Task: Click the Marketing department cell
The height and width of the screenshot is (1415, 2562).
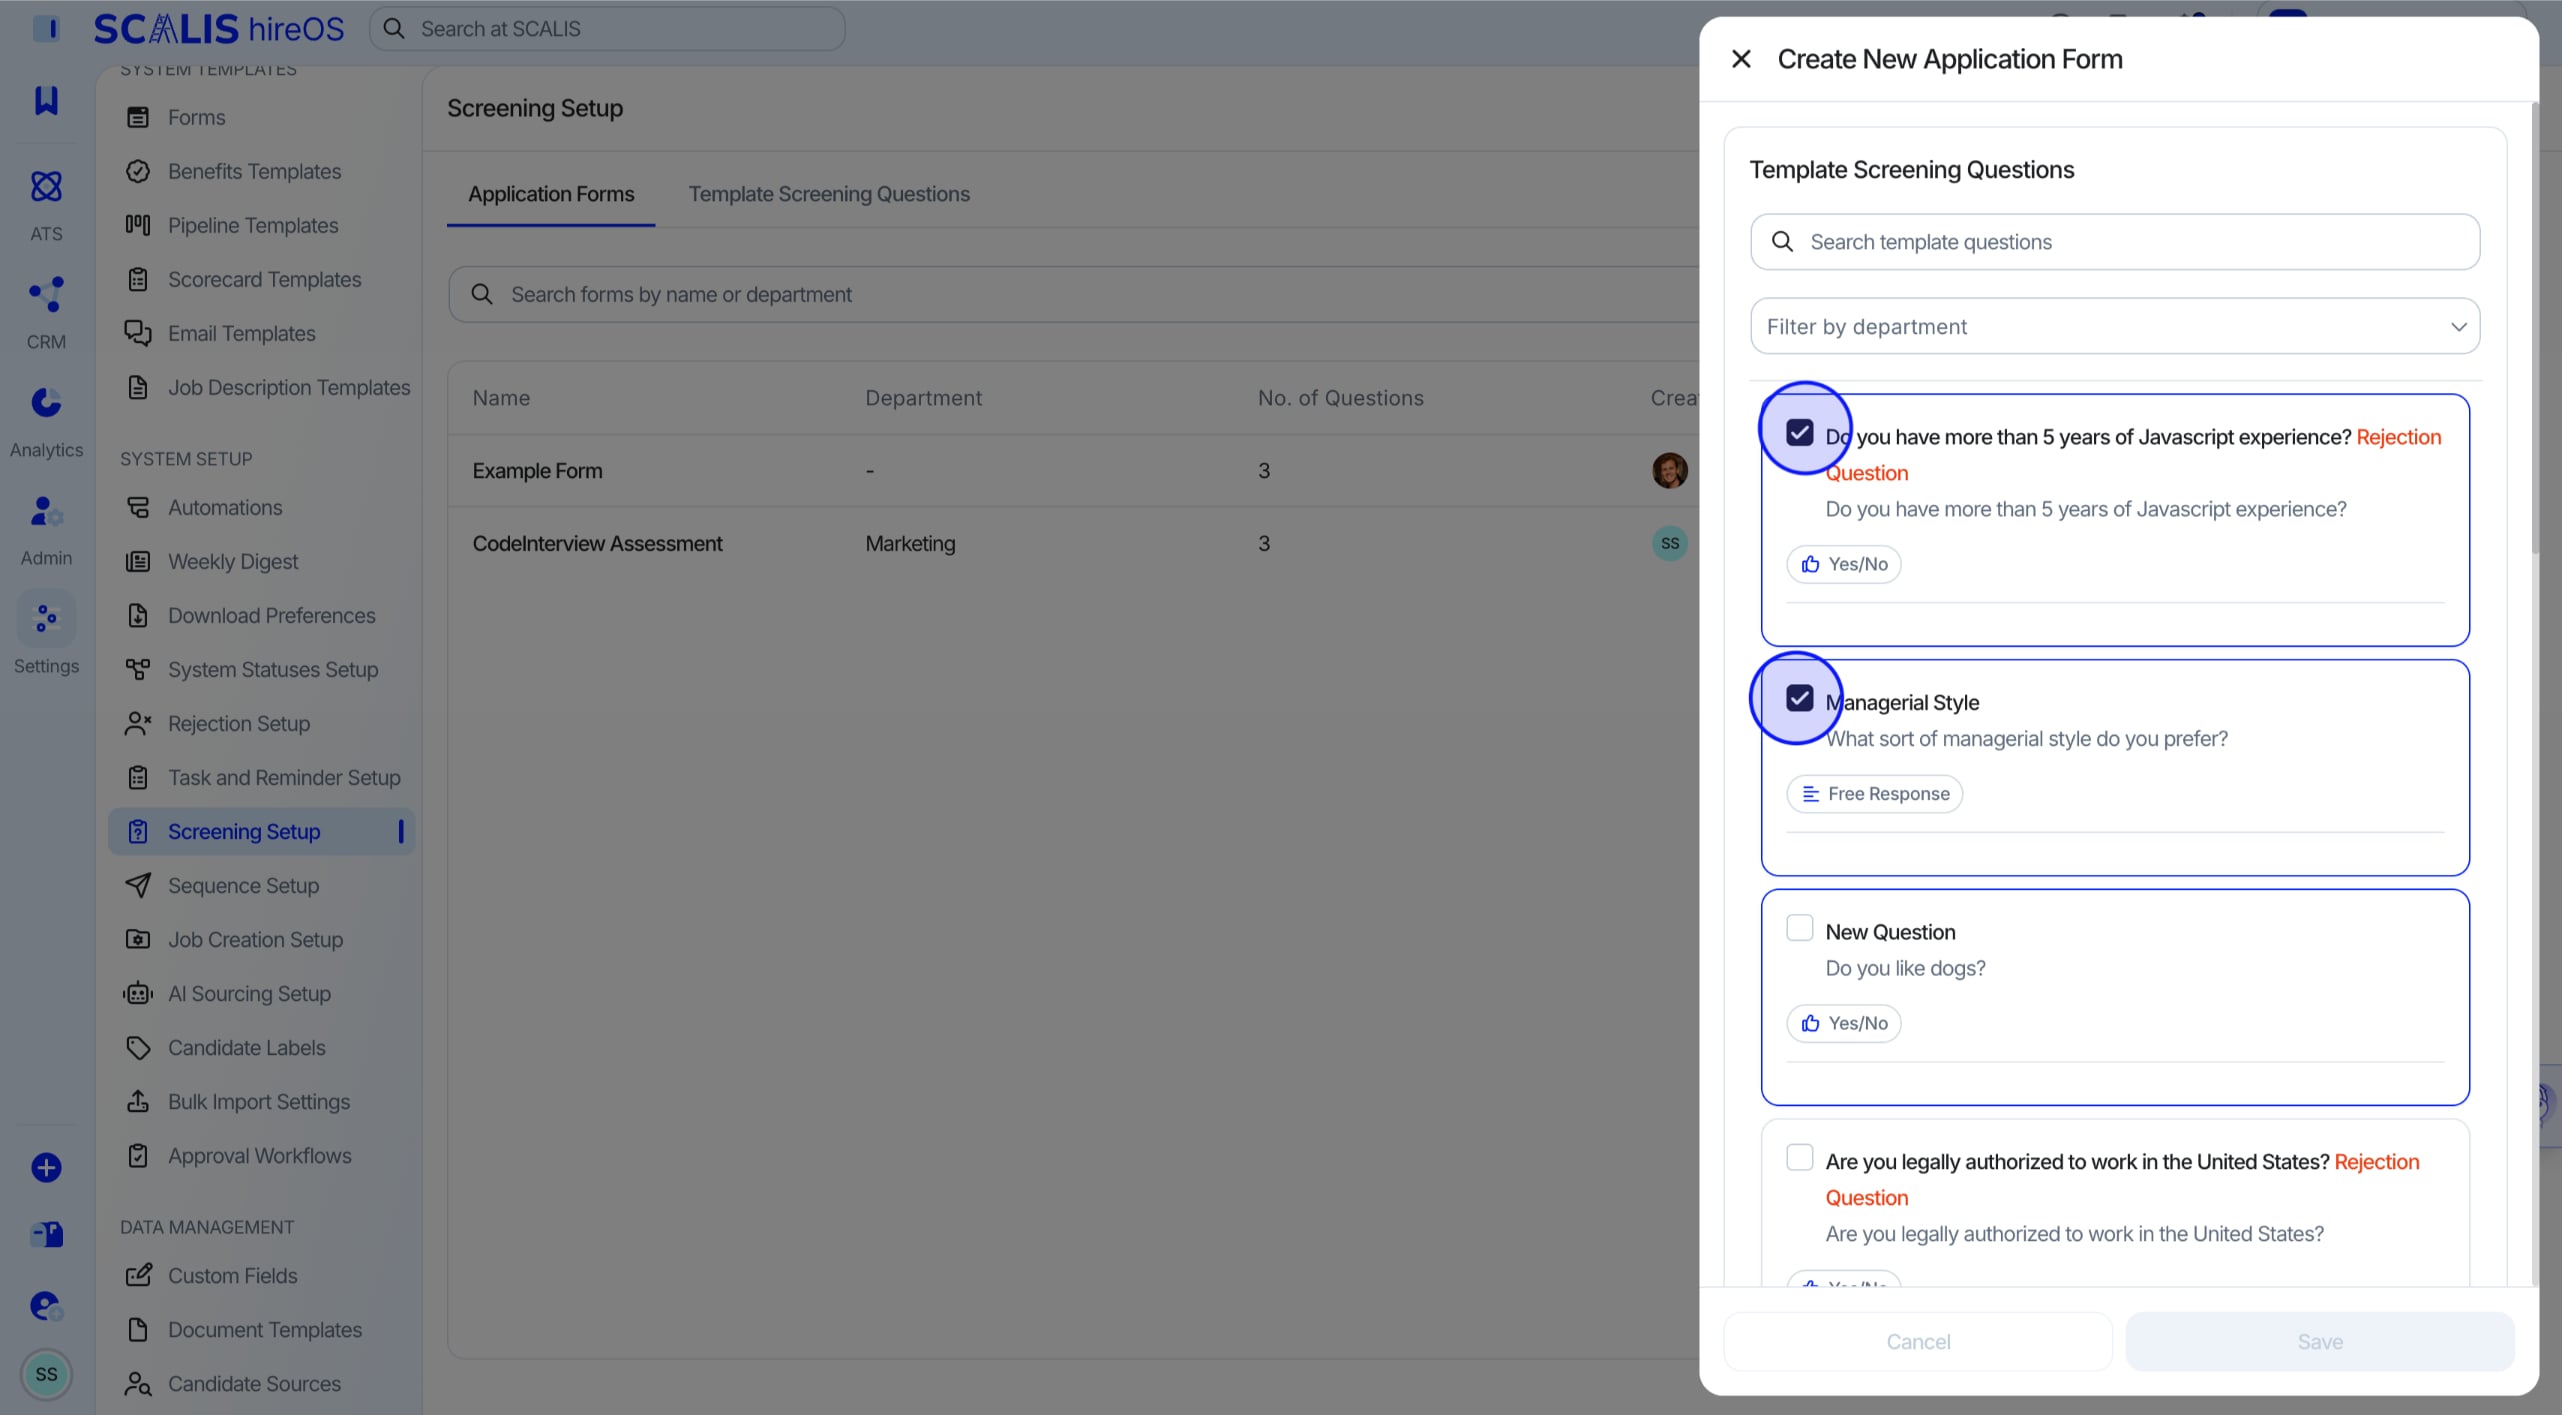Action: click(x=910, y=543)
